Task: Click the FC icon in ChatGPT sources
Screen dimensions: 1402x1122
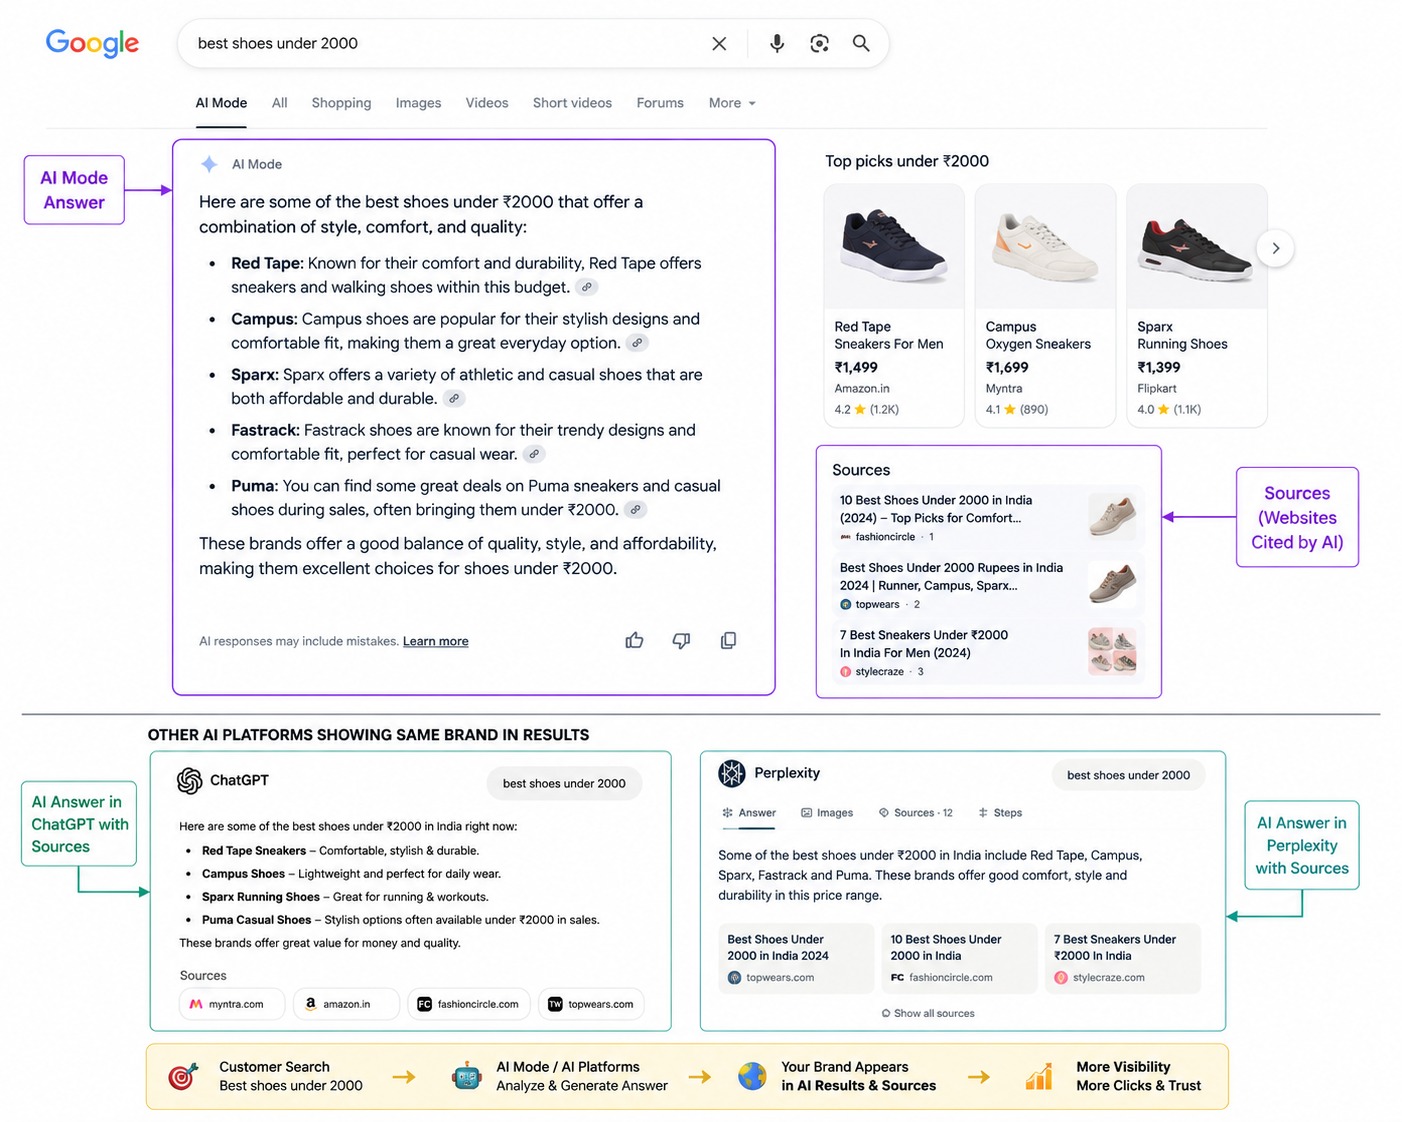Action: pyautogui.click(x=424, y=1004)
